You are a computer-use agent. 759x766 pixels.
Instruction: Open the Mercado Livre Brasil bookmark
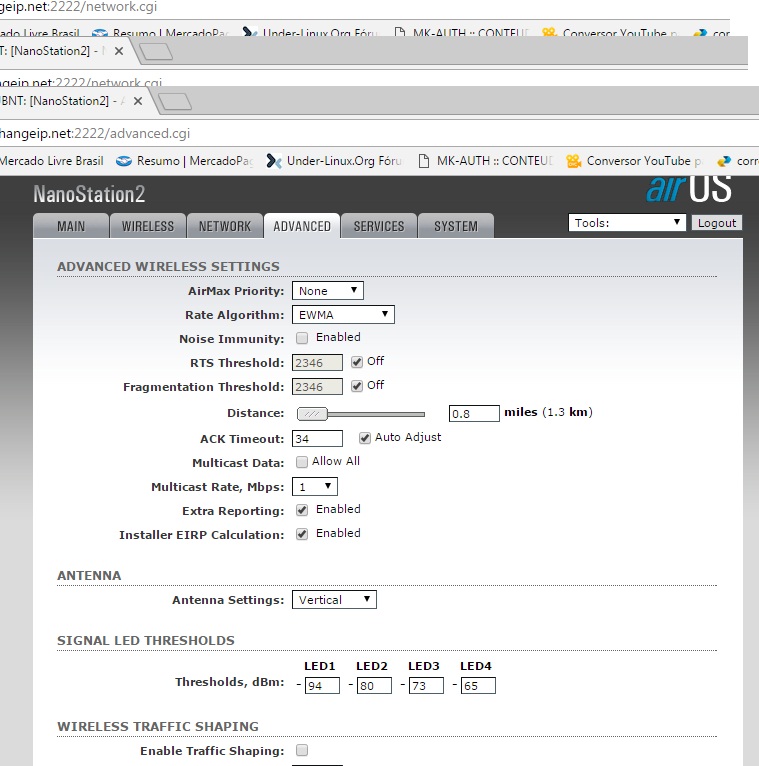52,161
